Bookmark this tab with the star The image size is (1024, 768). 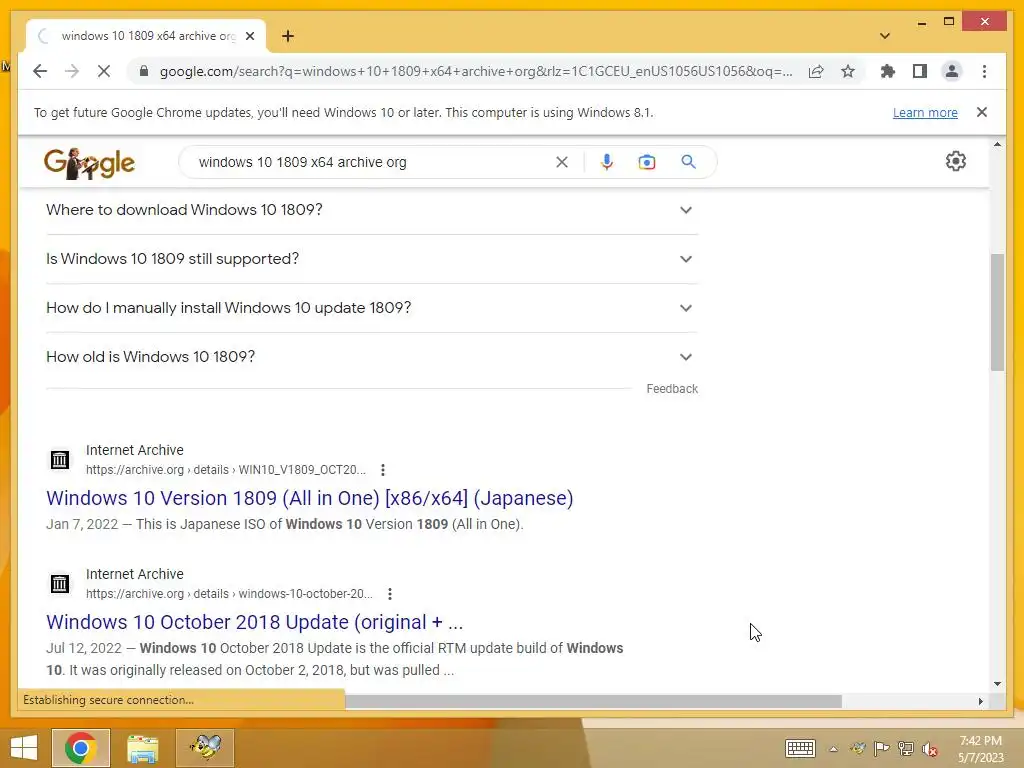[x=848, y=71]
